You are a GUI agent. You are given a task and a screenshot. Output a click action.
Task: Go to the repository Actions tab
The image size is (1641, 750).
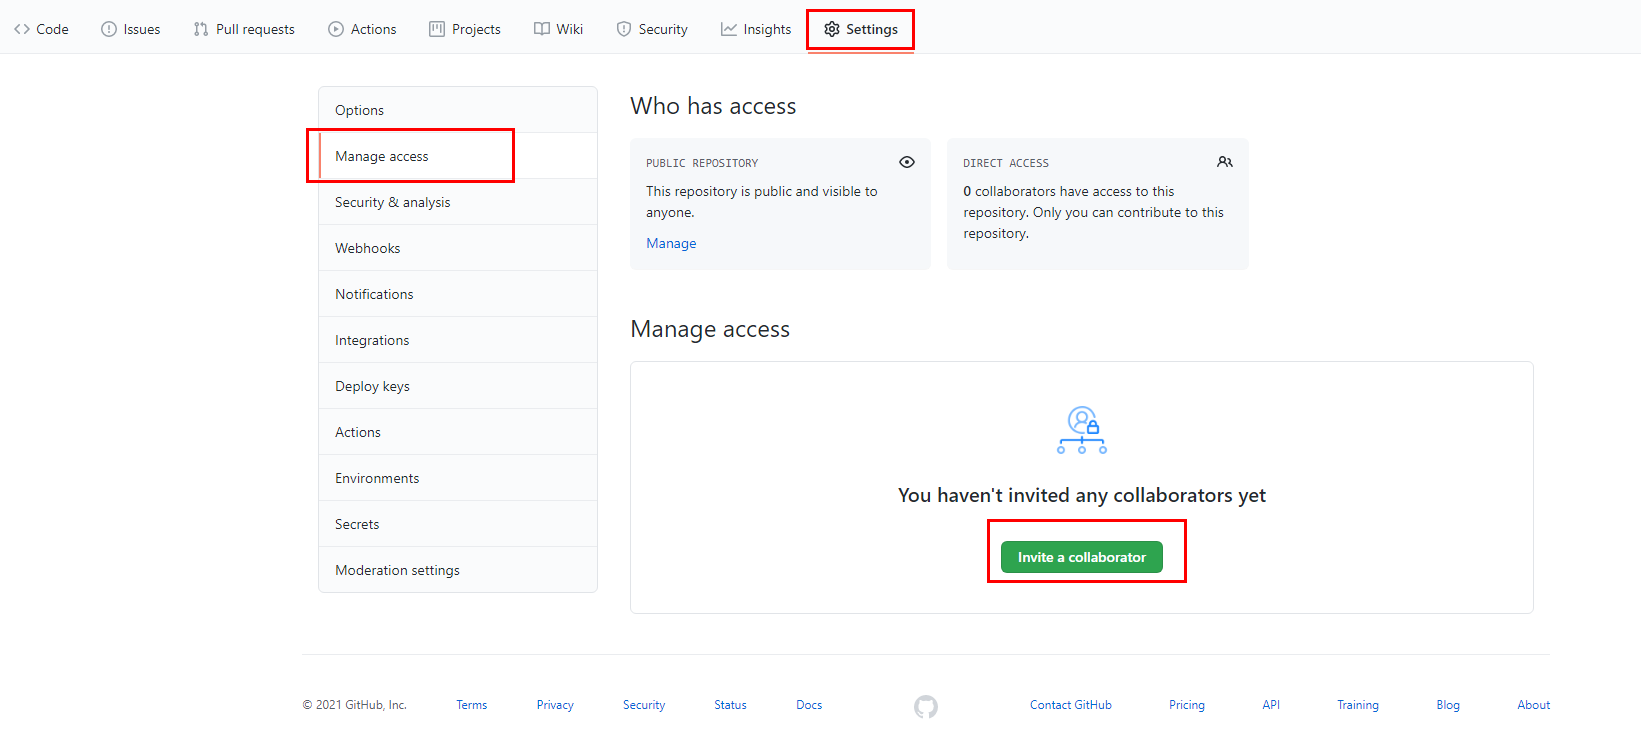[x=362, y=29]
